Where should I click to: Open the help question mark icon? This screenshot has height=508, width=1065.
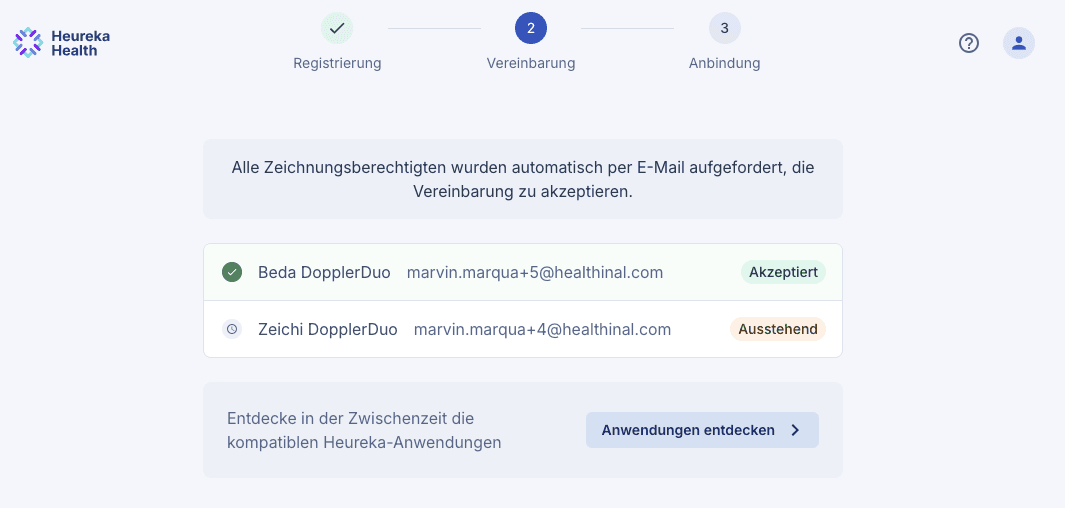[969, 43]
